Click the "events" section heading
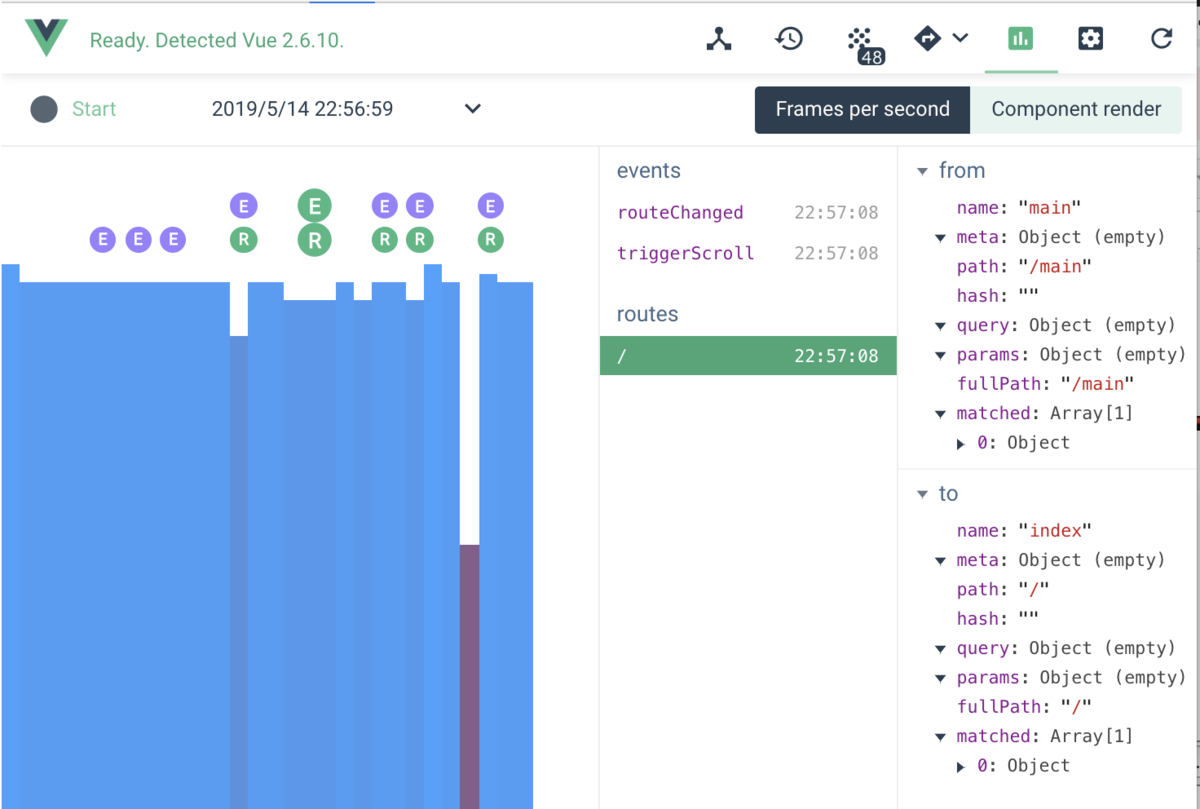This screenshot has height=809, width=1200. tap(649, 171)
